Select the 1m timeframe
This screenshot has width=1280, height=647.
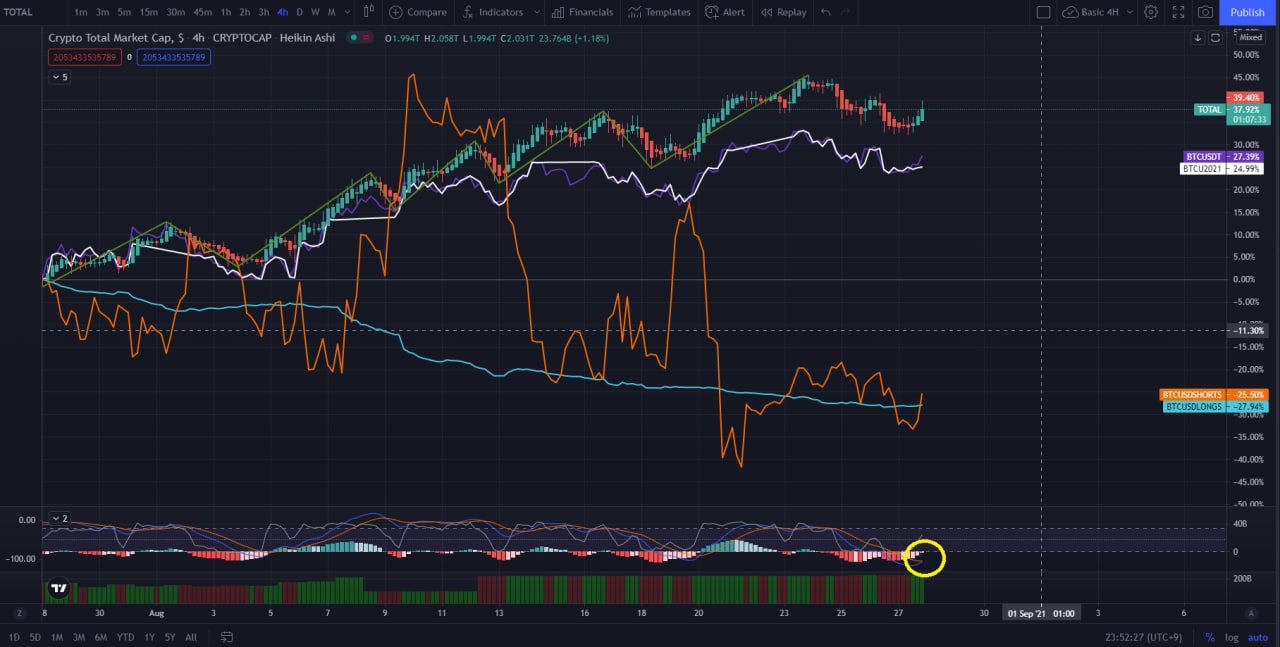[x=81, y=12]
